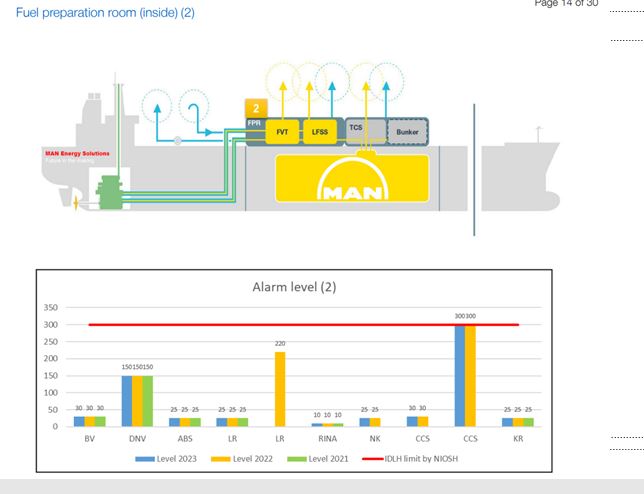
Task: Click the KR axis label
Action: (x=518, y=439)
